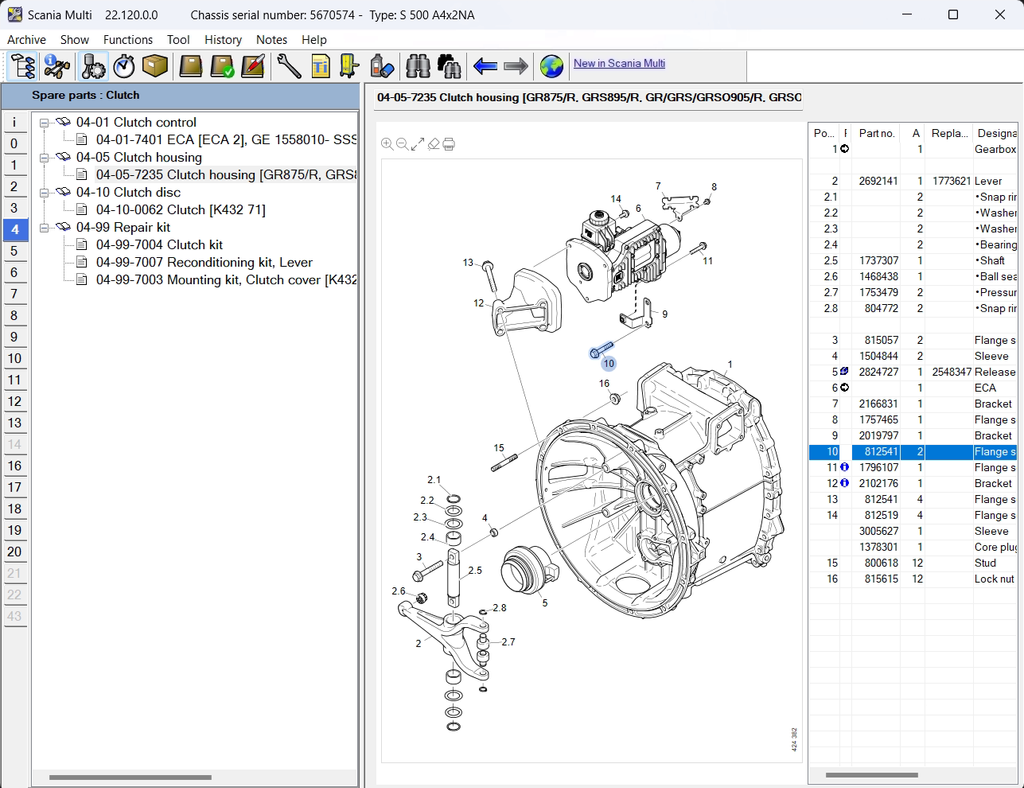The image size is (1024, 788).
Task: Click the binoculars search icon in toolbar
Action: [418, 66]
